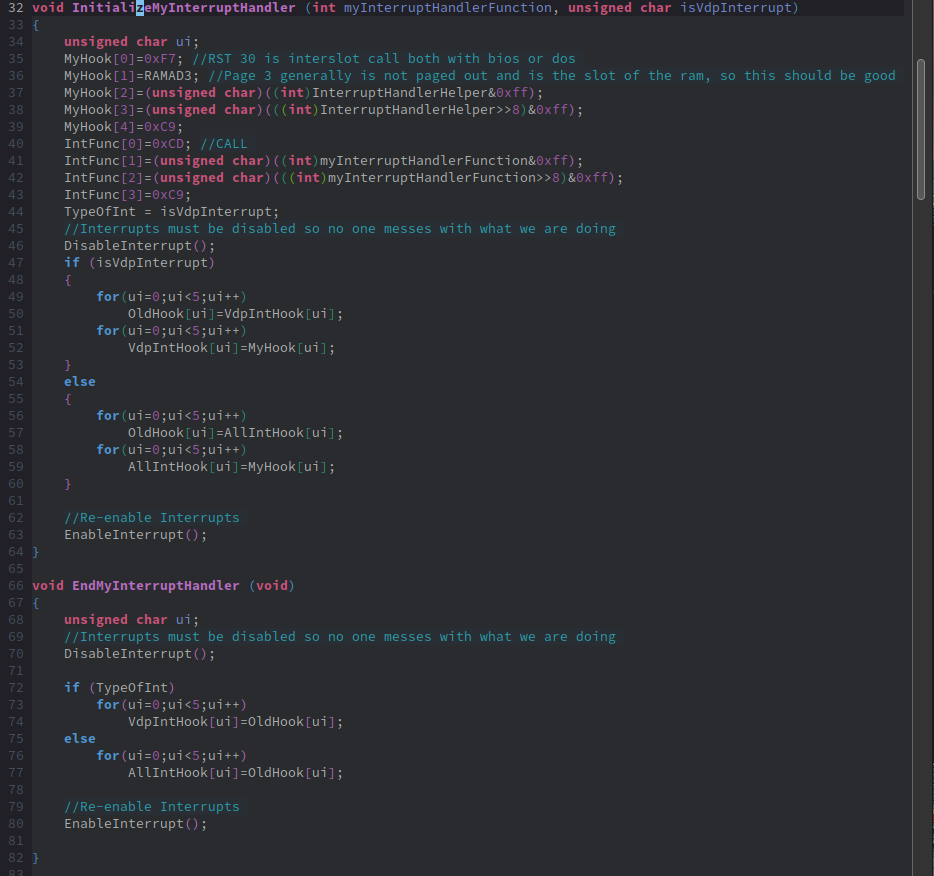The height and width of the screenshot is (876, 934).
Task: Click the 'RST 30 is interslot call' comment
Action: (x=384, y=58)
